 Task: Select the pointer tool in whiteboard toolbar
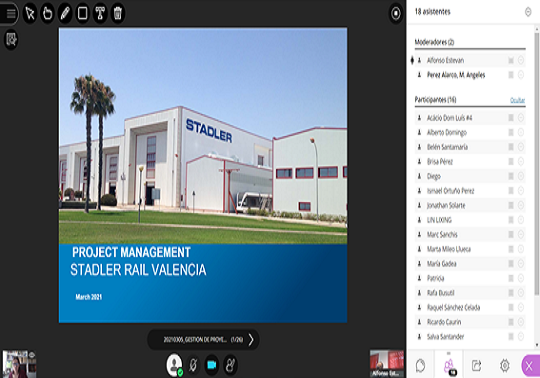(x=30, y=13)
